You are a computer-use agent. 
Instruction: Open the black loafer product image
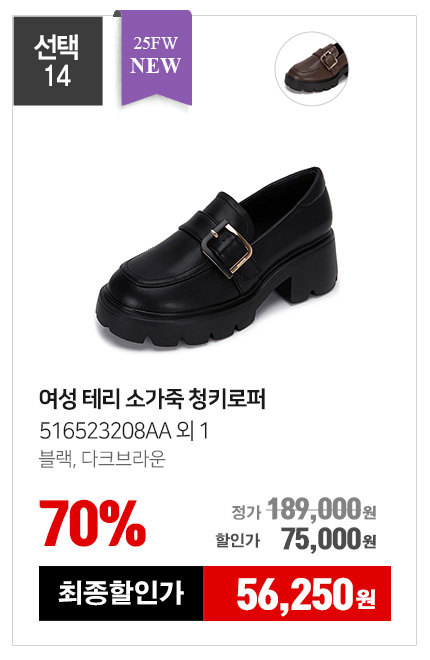click(218, 258)
